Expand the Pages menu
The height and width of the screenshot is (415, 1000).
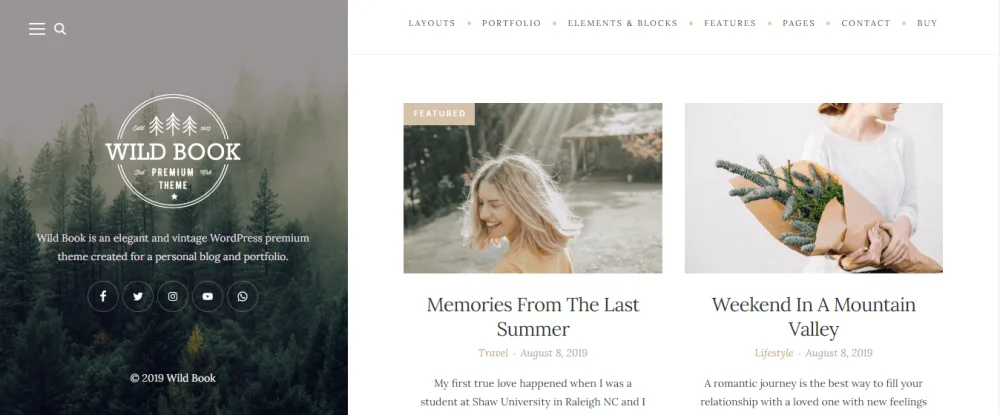798,23
